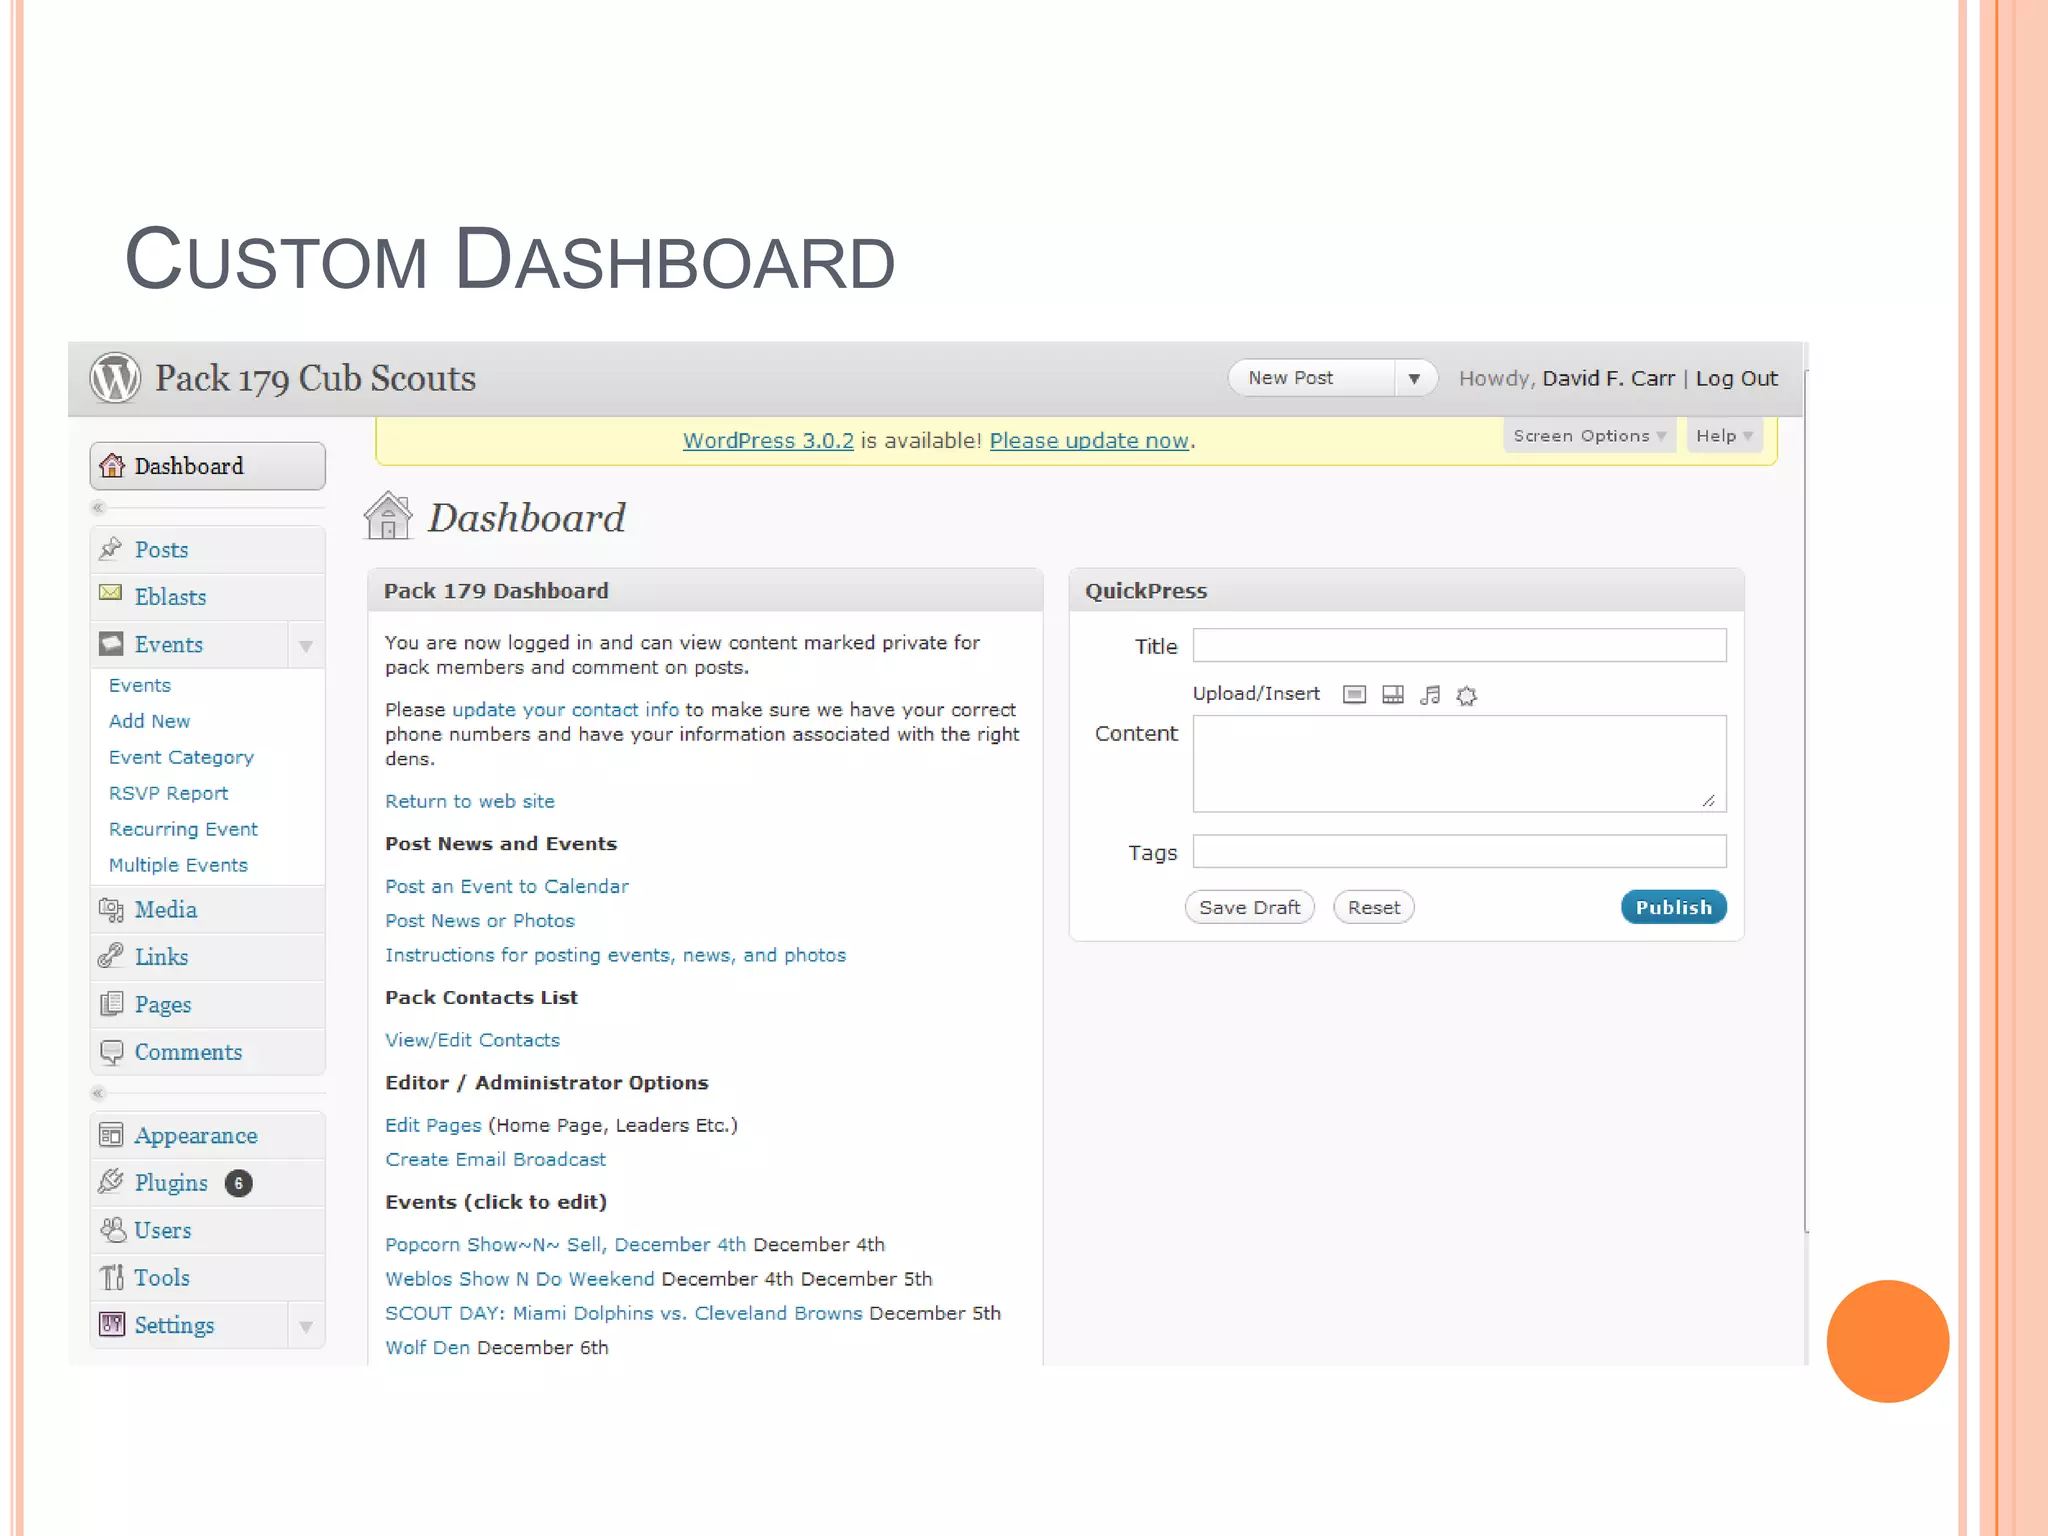Open the Appearance menu
The width and height of the screenshot is (2048, 1536).
[207, 1135]
